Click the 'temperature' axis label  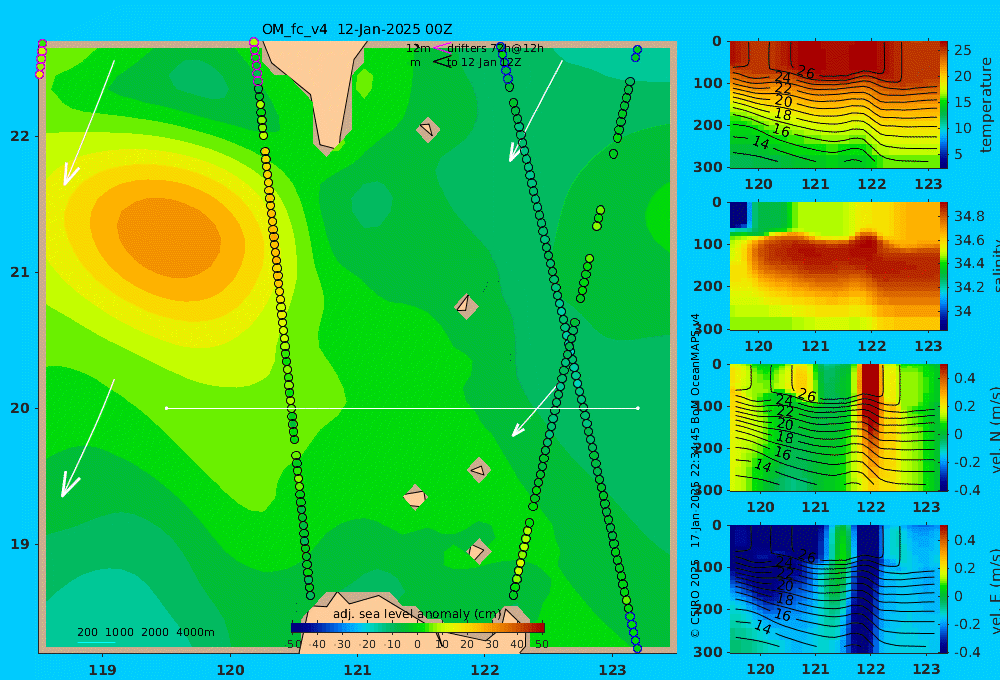click(986, 105)
